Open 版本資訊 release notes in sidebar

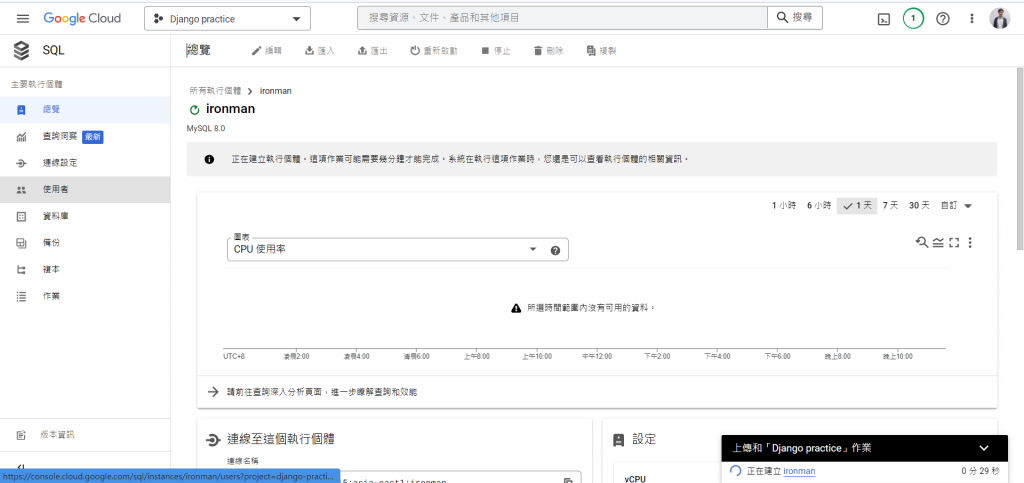tap(85, 435)
